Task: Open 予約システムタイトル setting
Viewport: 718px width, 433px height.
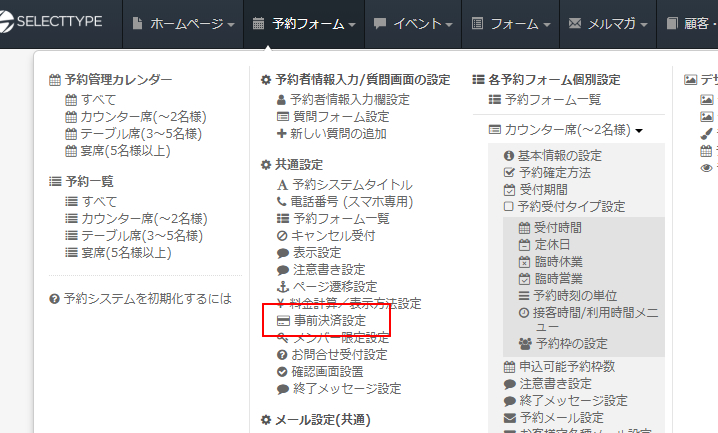Action: point(345,184)
